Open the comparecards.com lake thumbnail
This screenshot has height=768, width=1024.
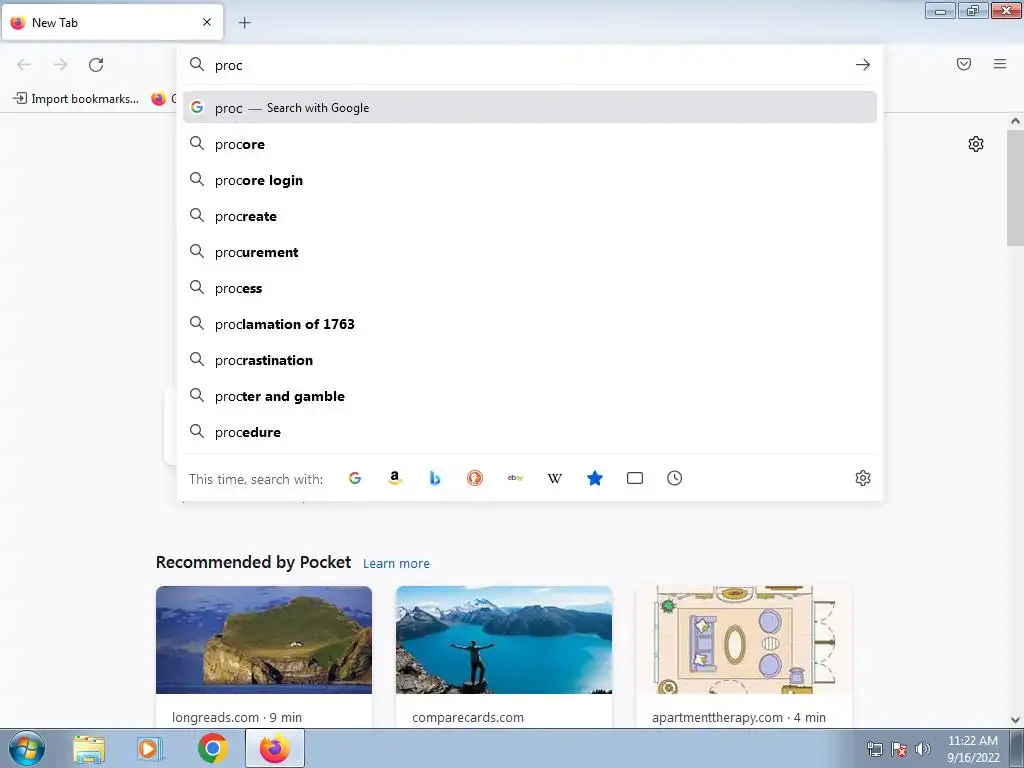click(504, 640)
